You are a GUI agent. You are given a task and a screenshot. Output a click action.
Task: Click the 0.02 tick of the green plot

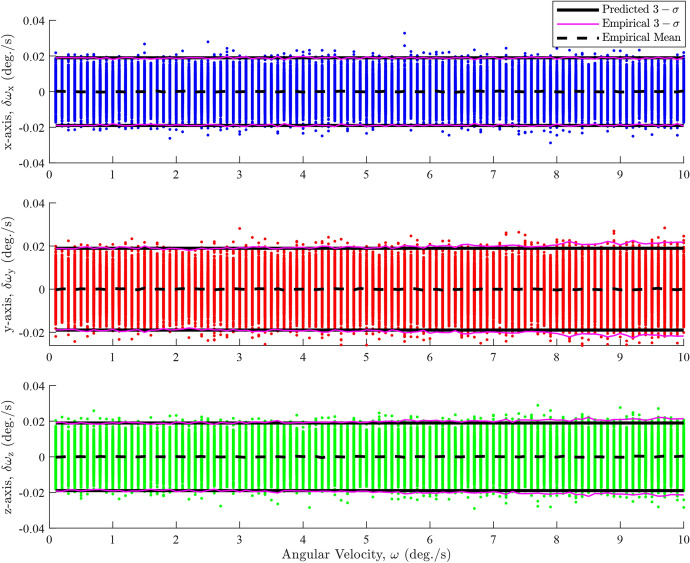pos(34,421)
